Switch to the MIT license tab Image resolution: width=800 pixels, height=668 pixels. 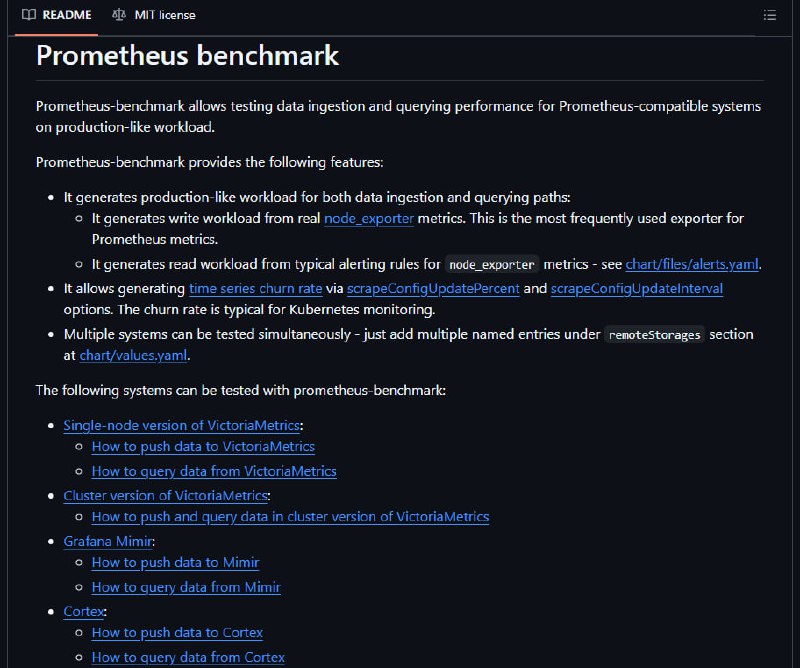(x=154, y=15)
